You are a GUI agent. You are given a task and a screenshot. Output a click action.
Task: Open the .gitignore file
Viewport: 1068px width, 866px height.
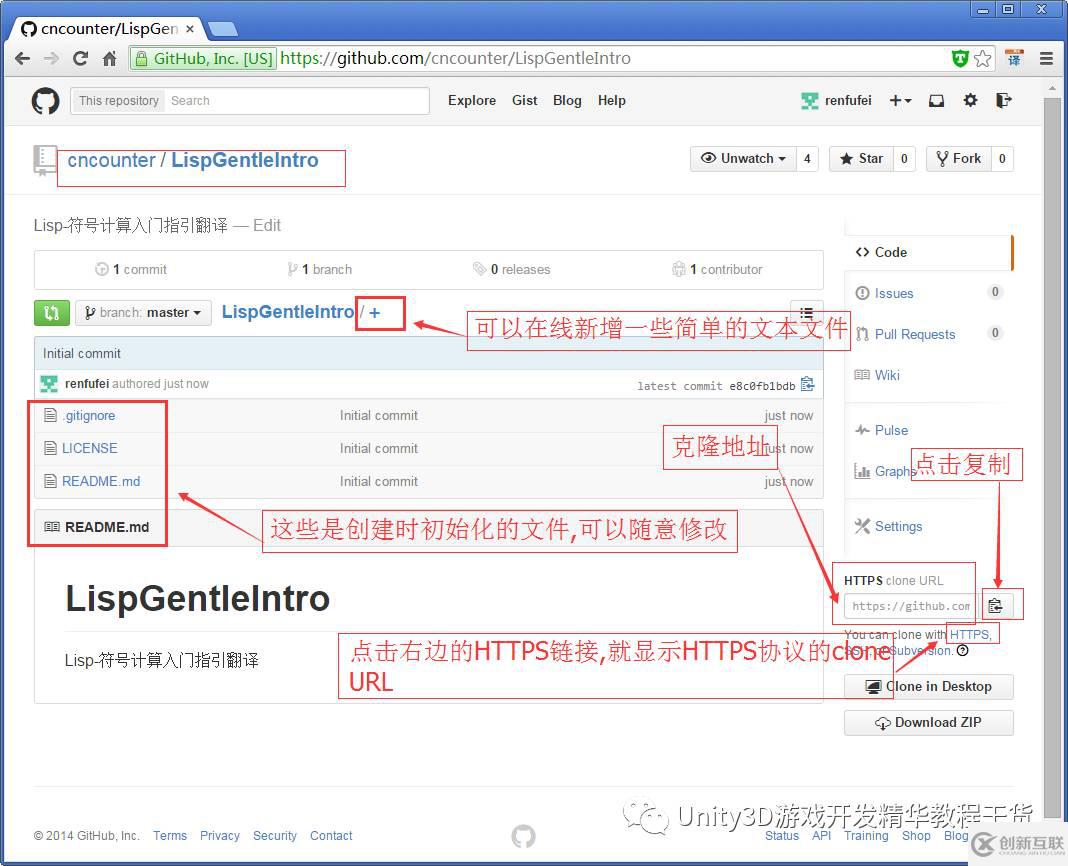coord(89,416)
